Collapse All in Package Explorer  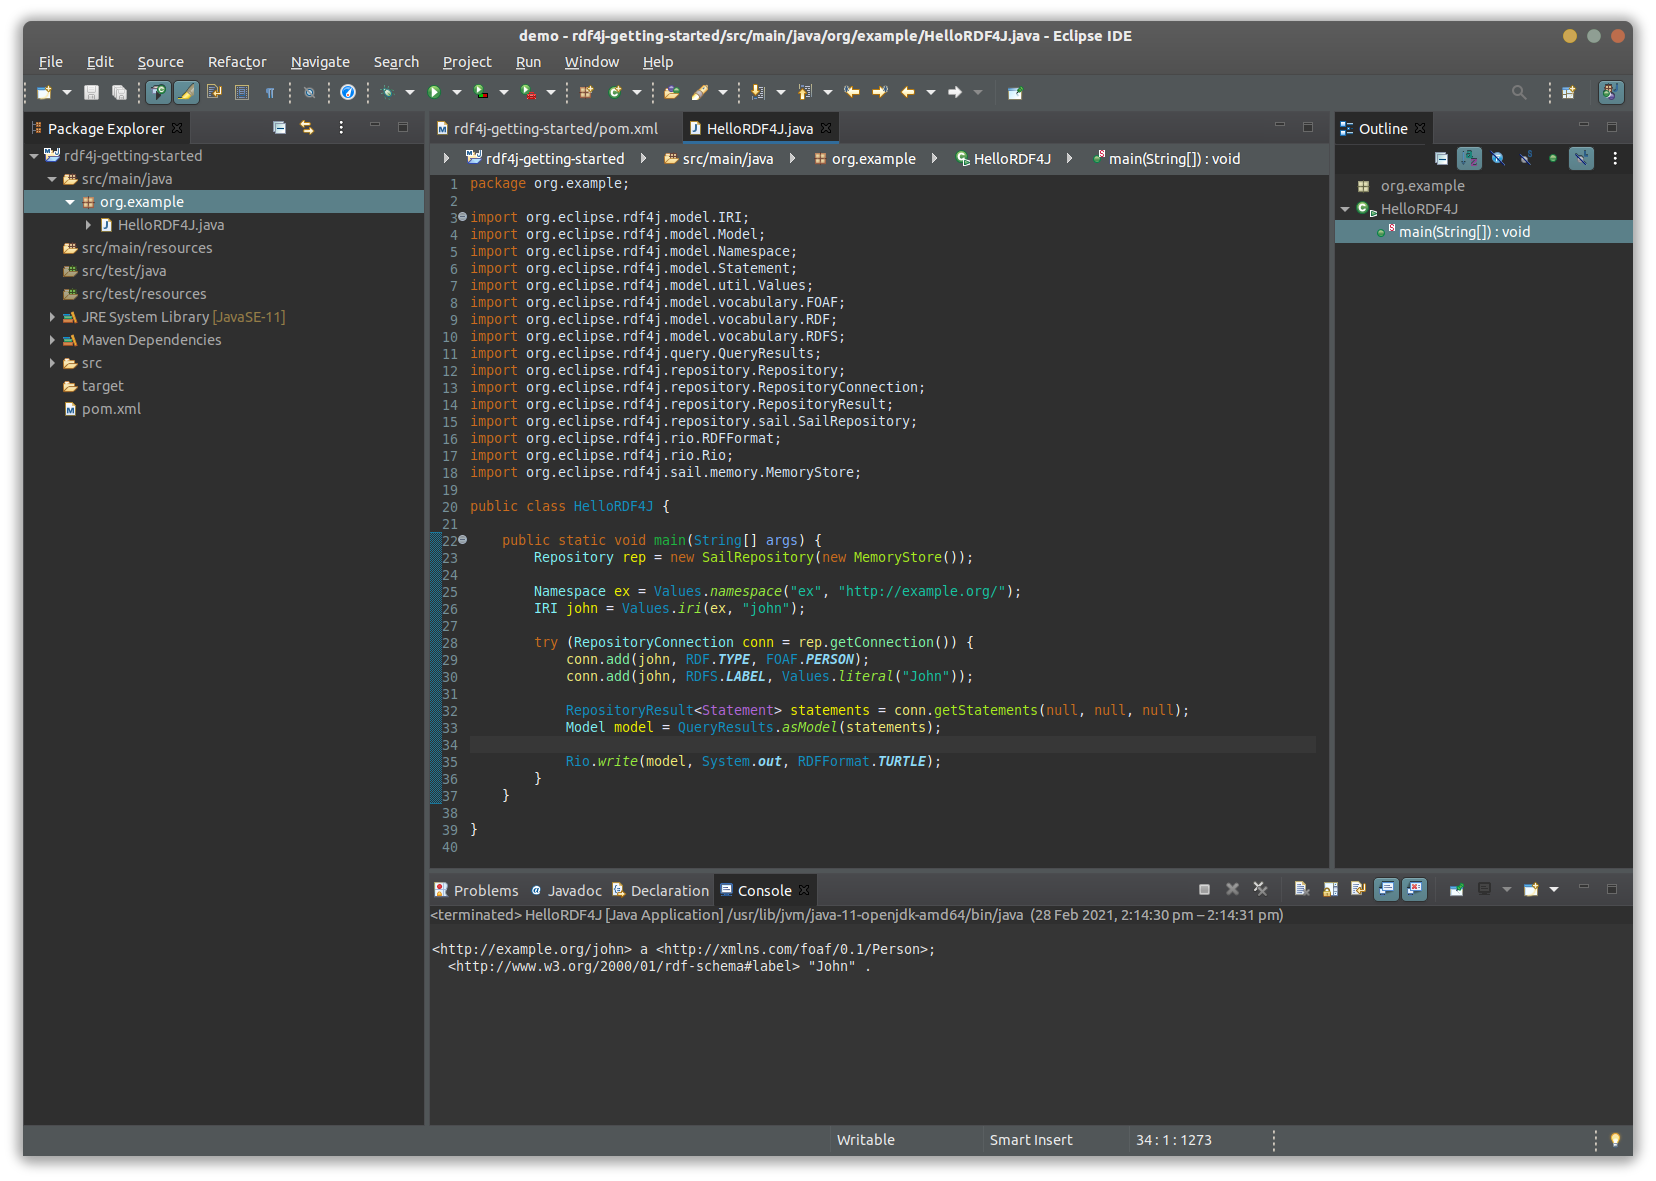pyautogui.click(x=279, y=128)
